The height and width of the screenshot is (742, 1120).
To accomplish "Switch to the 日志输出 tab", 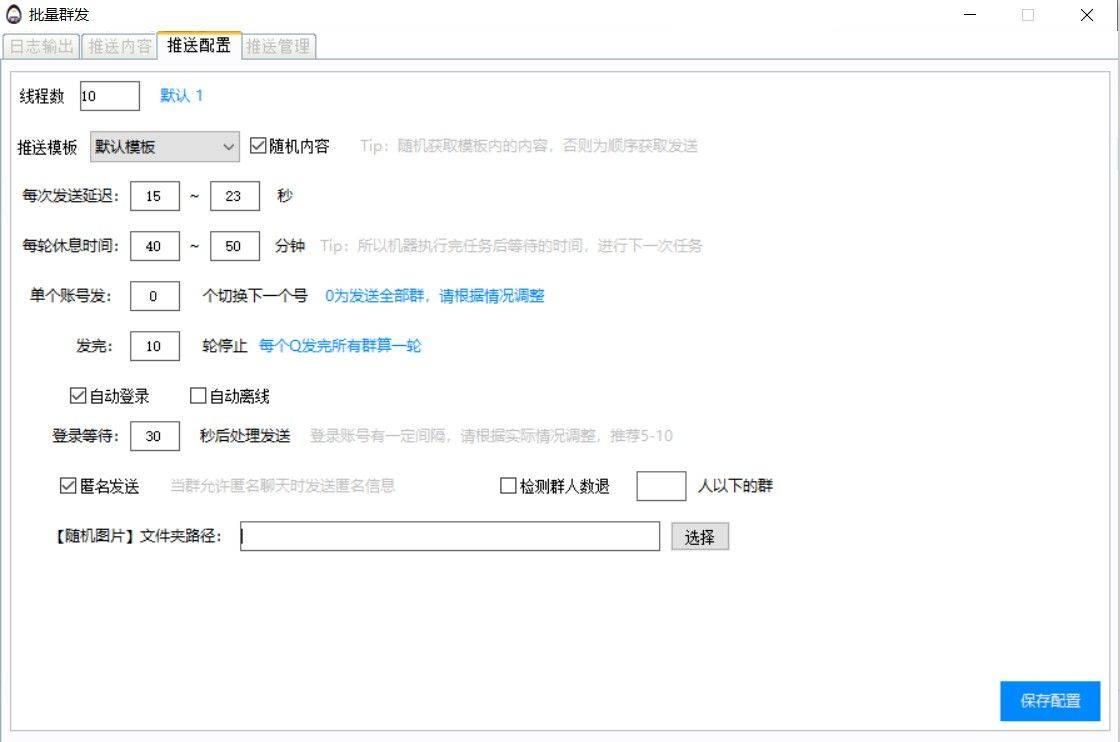I will pyautogui.click(x=42, y=46).
